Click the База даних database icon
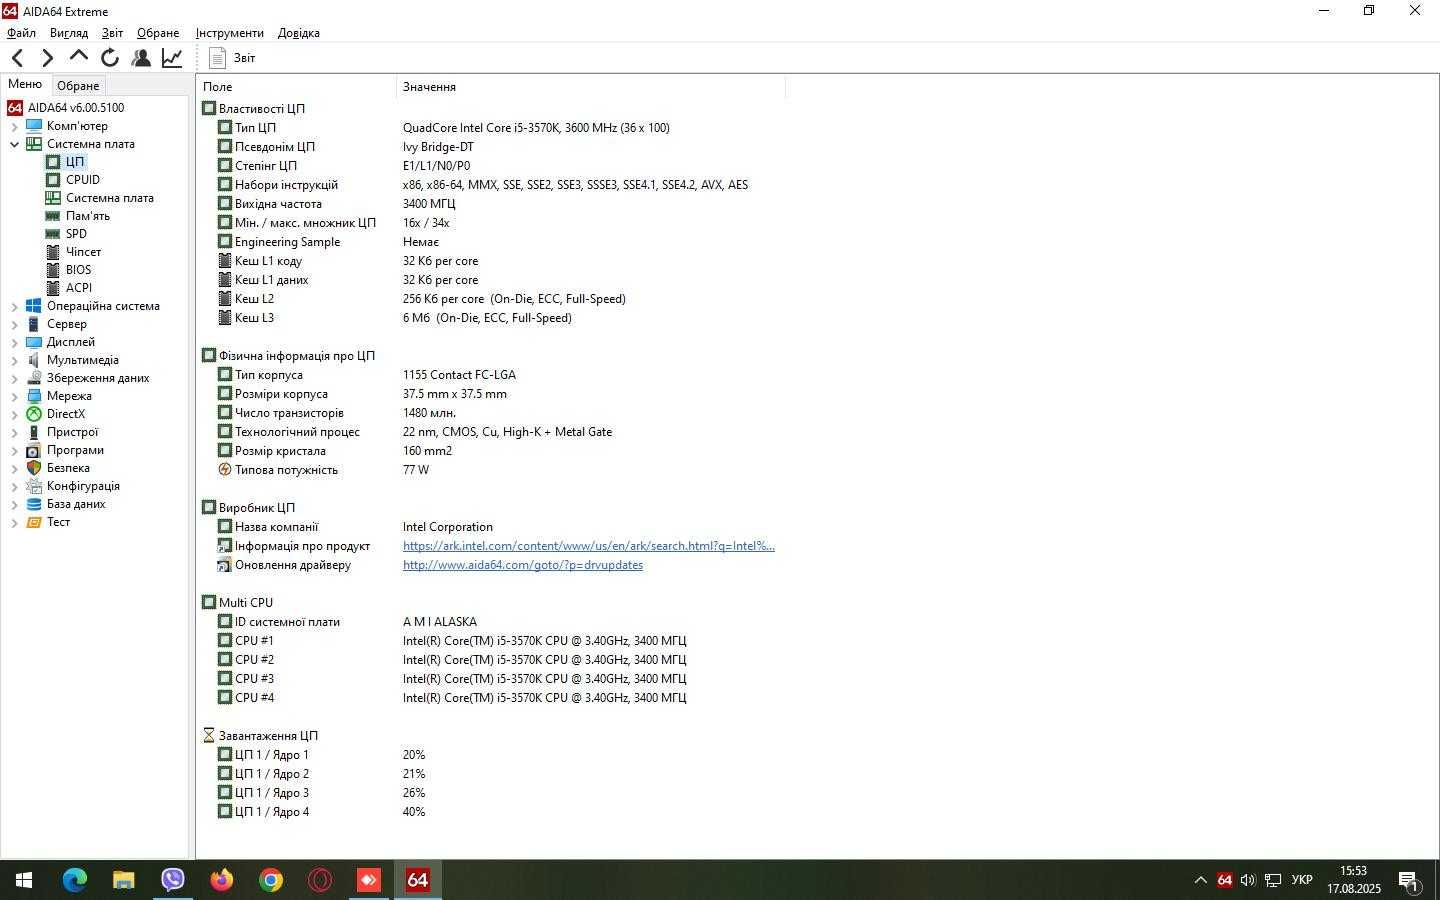1440x900 pixels. (x=34, y=504)
